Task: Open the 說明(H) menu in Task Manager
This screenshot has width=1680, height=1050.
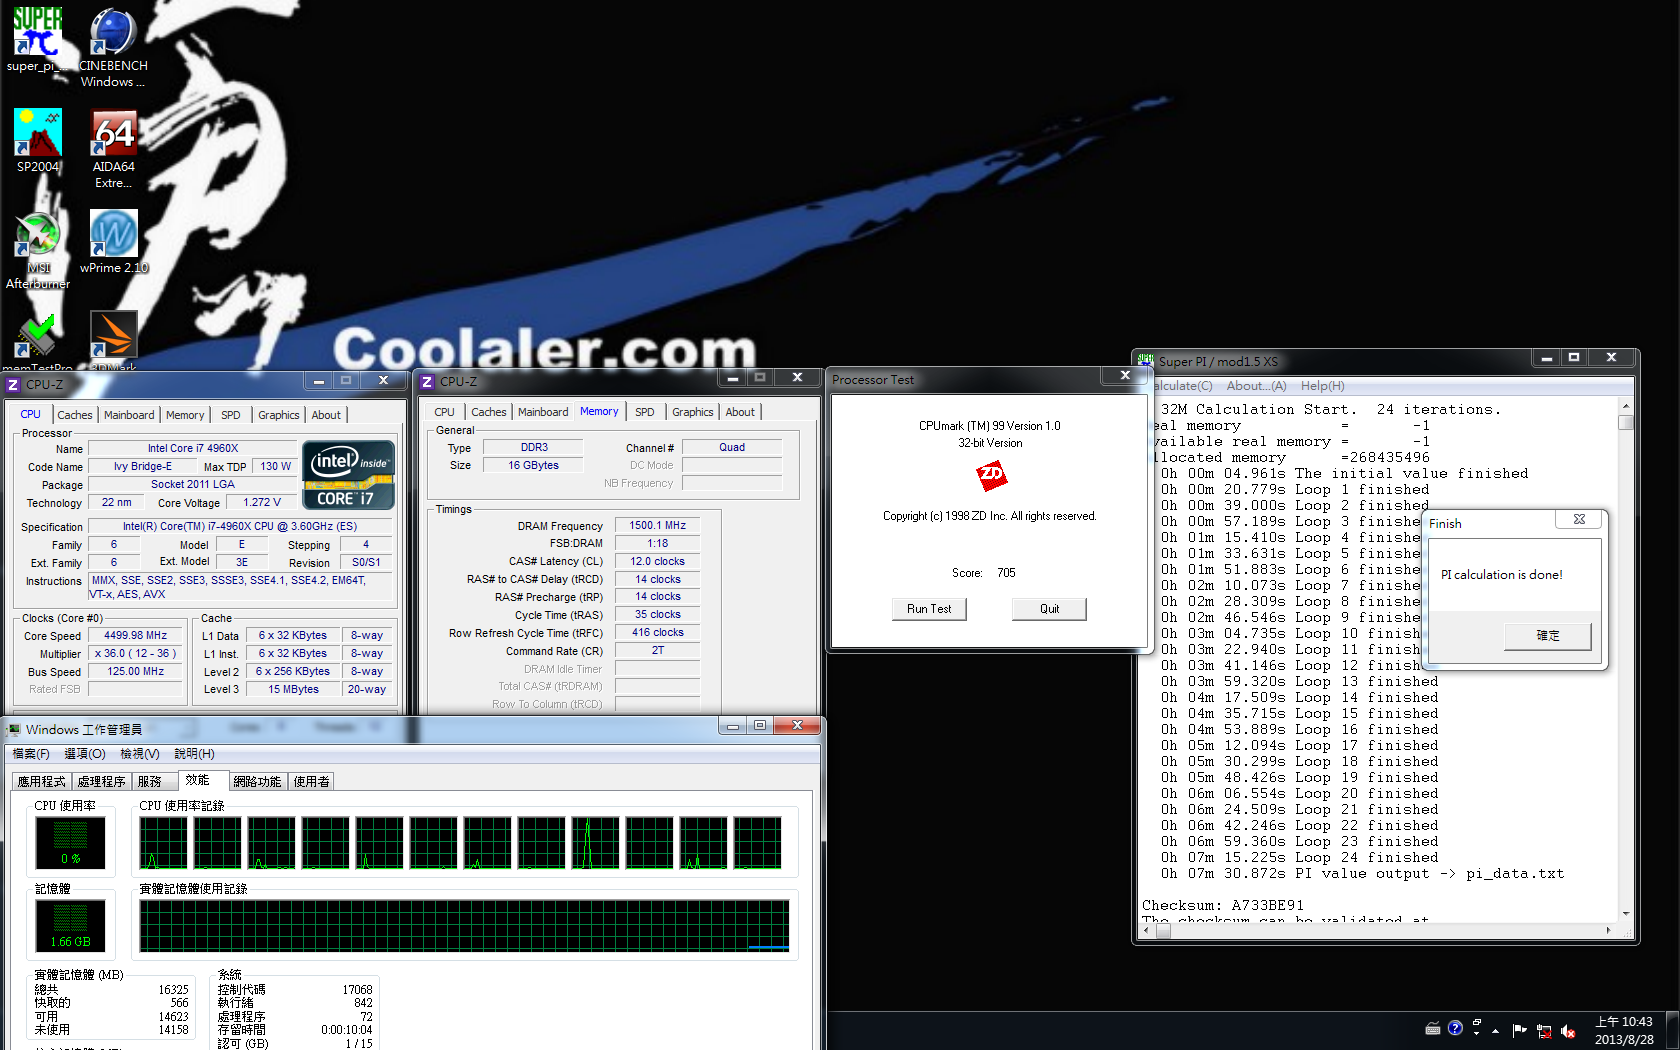Action: [194, 754]
